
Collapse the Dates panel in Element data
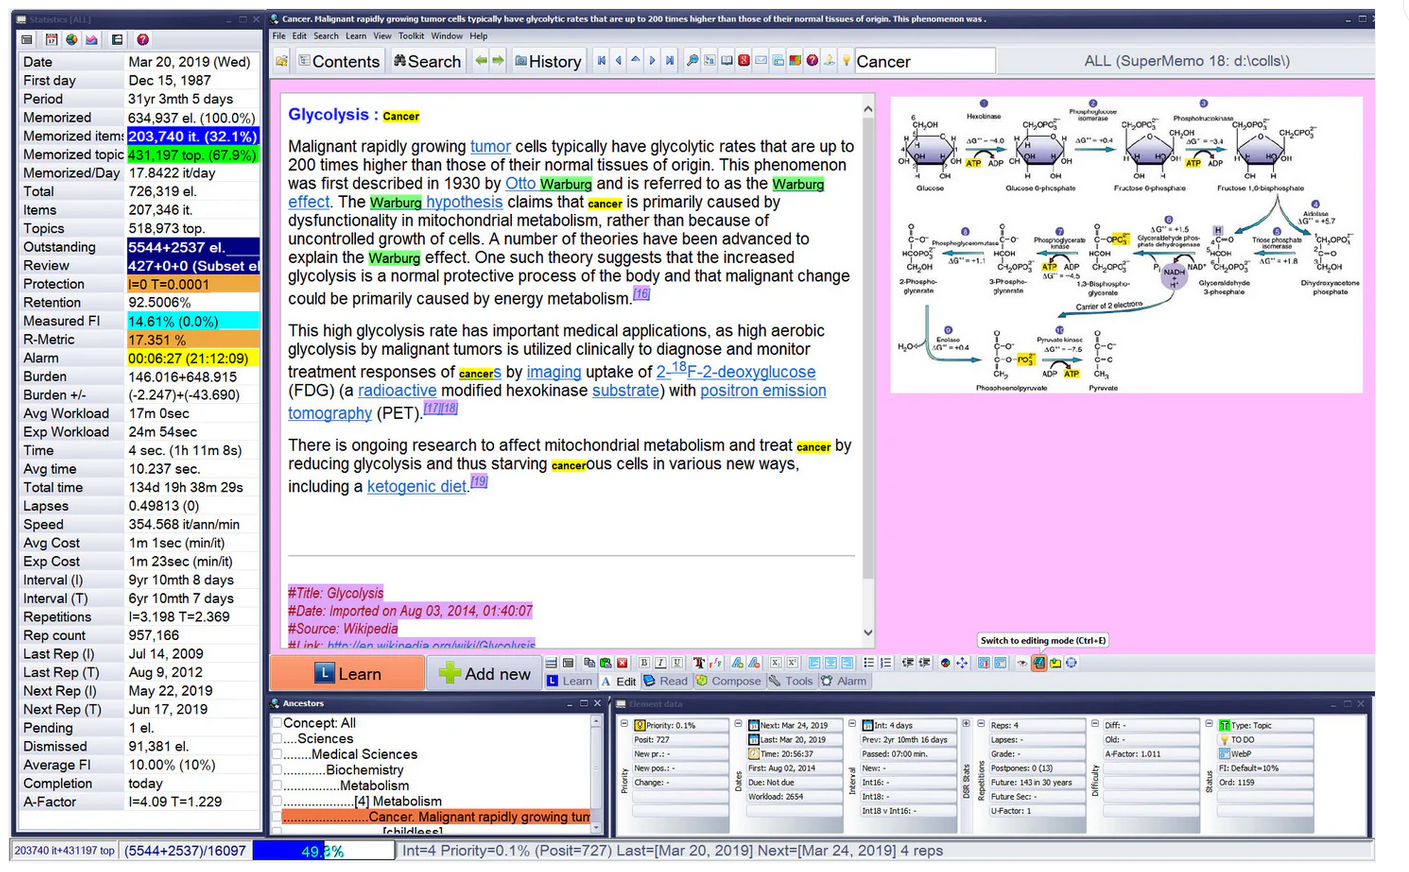(x=739, y=721)
